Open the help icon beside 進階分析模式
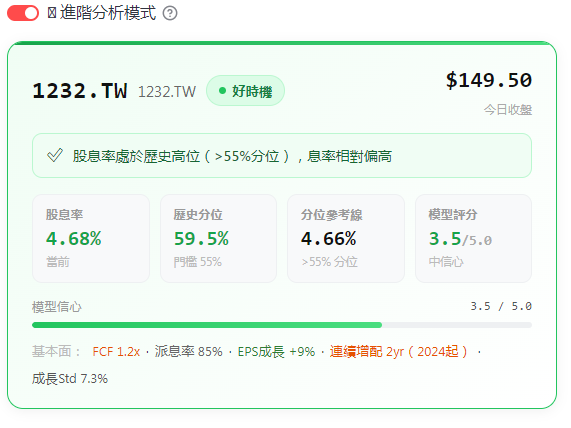 point(170,13)
